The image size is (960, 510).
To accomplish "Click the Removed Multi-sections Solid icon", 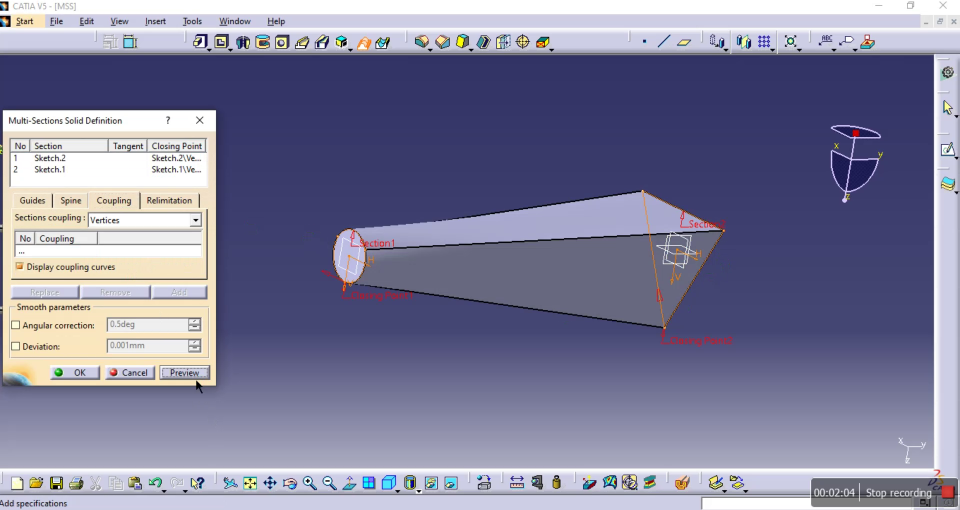I will click(383, 42).
